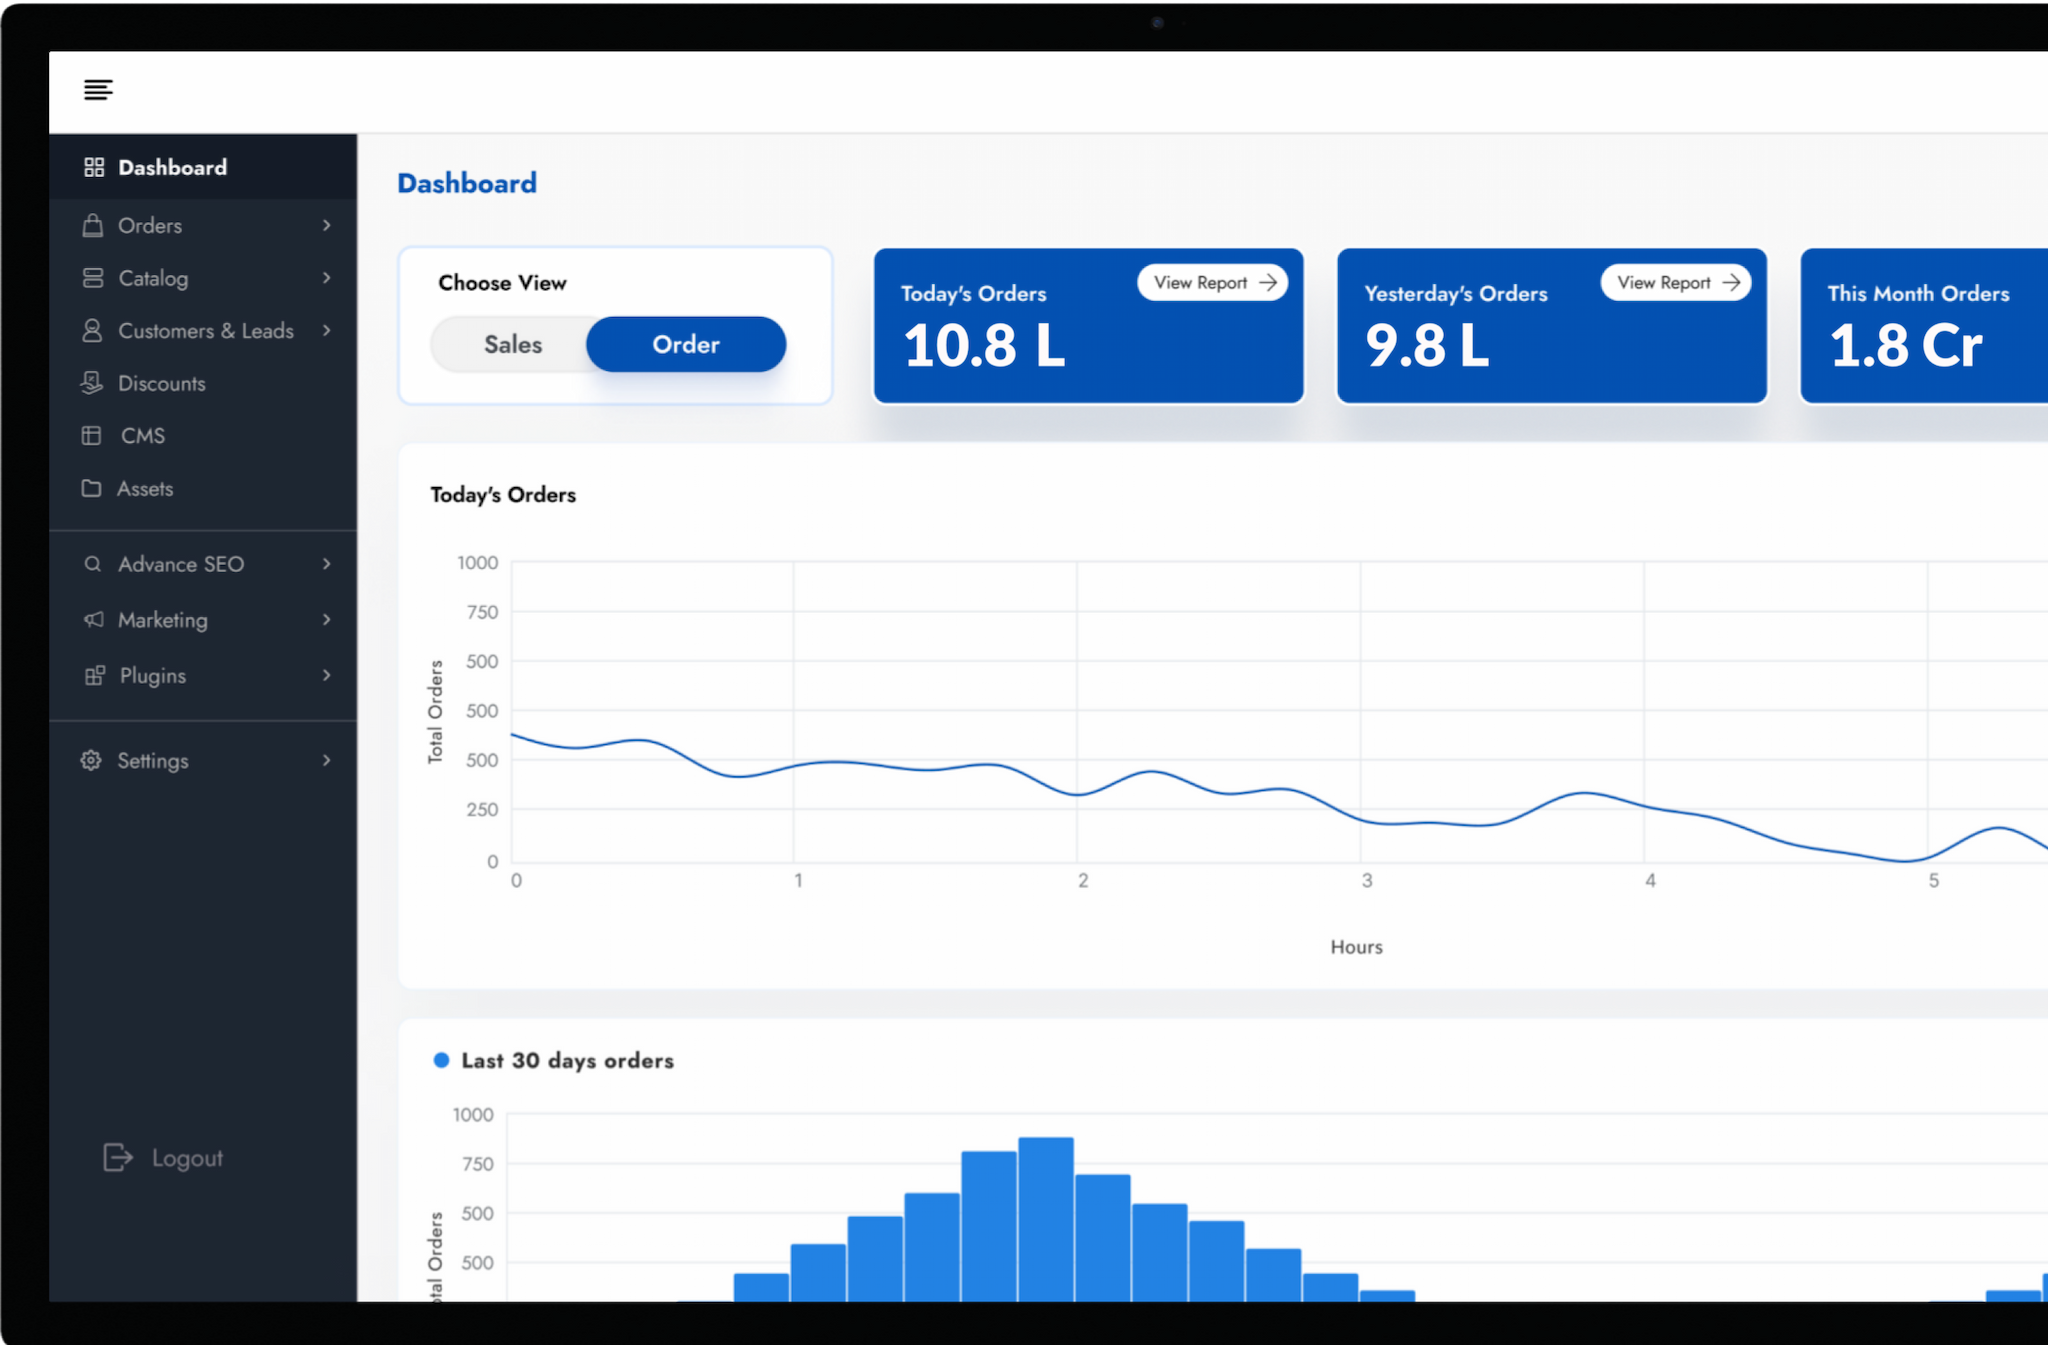Expand the Settings submenu chevron
Image resolution: width=2048 pixels, height=1345 pixels.
pos(327,761)
